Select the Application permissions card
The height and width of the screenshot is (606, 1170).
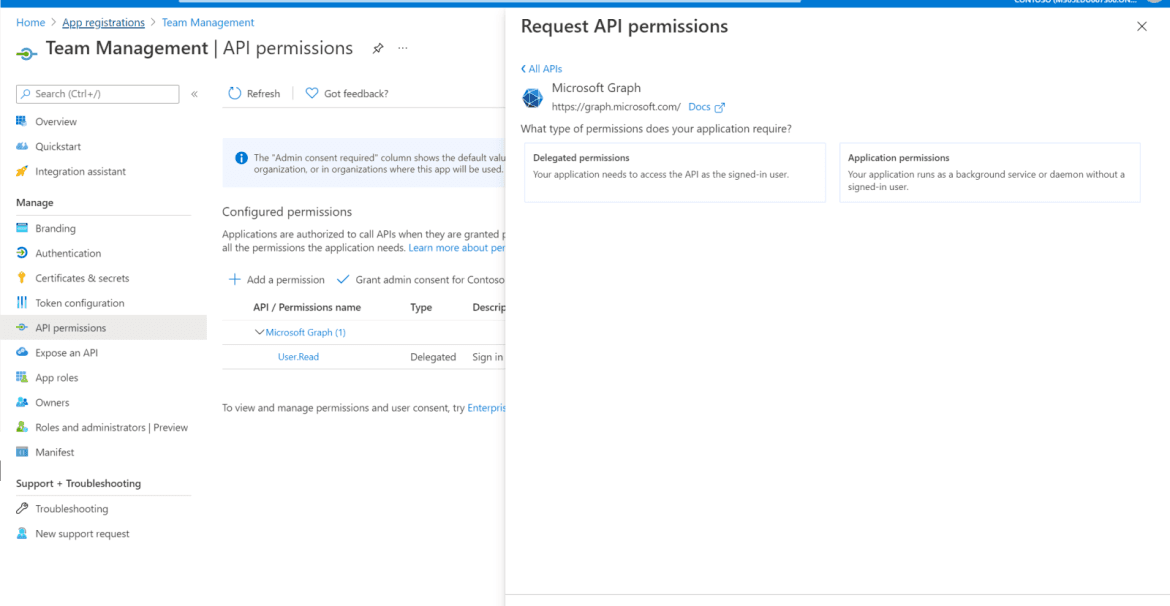pos(989,172)
